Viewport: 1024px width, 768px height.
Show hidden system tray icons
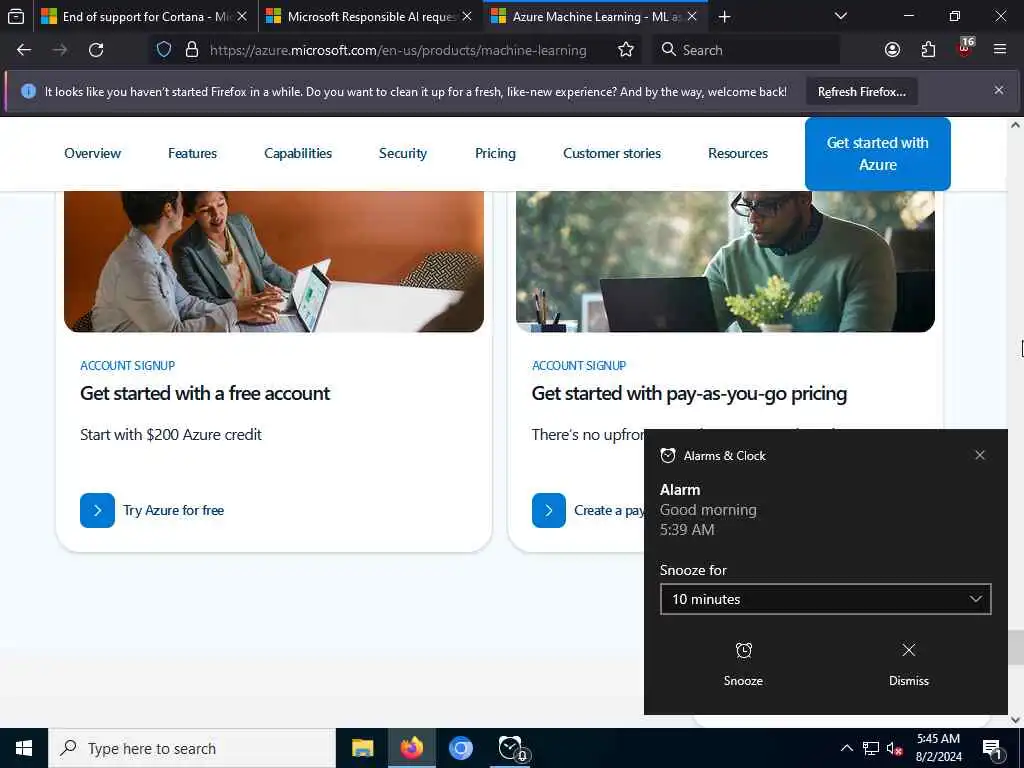(x=846, y=748)
